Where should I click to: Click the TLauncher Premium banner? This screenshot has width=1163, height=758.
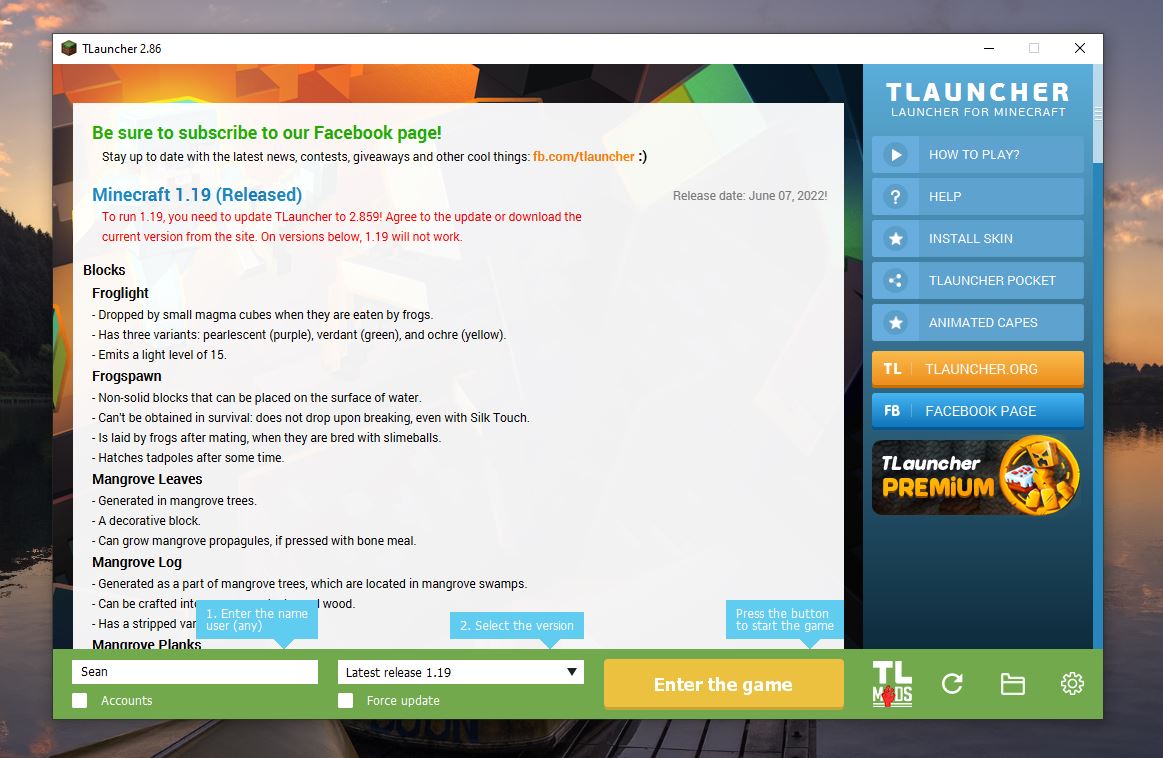coord(975,476)
